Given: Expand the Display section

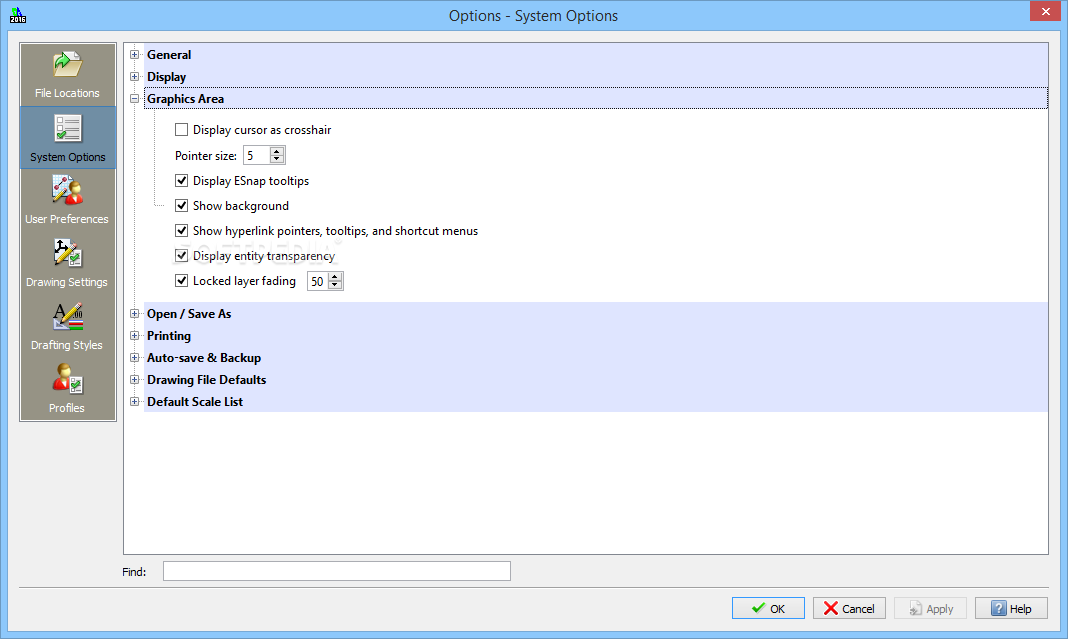Looking at the screenshot, I should 134,77.
